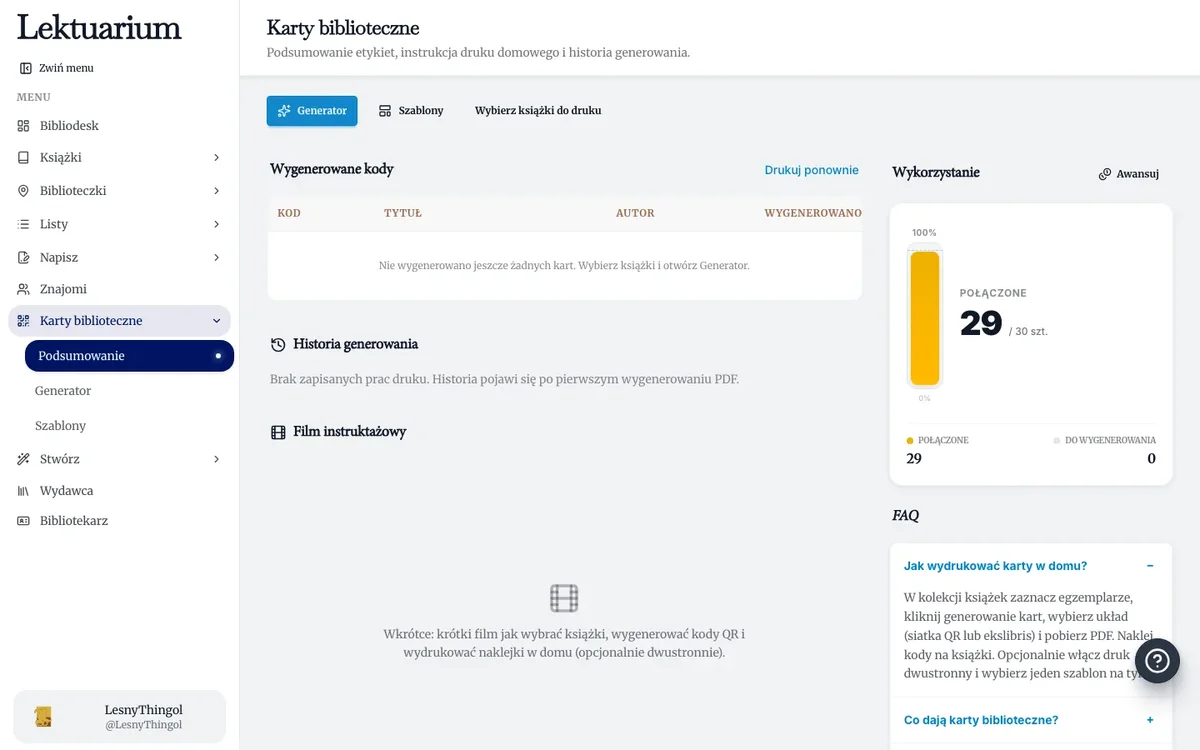1200x750 pixels.
Task: Click the Film instruktażowy film icon
Action: (x=278, y=432)
